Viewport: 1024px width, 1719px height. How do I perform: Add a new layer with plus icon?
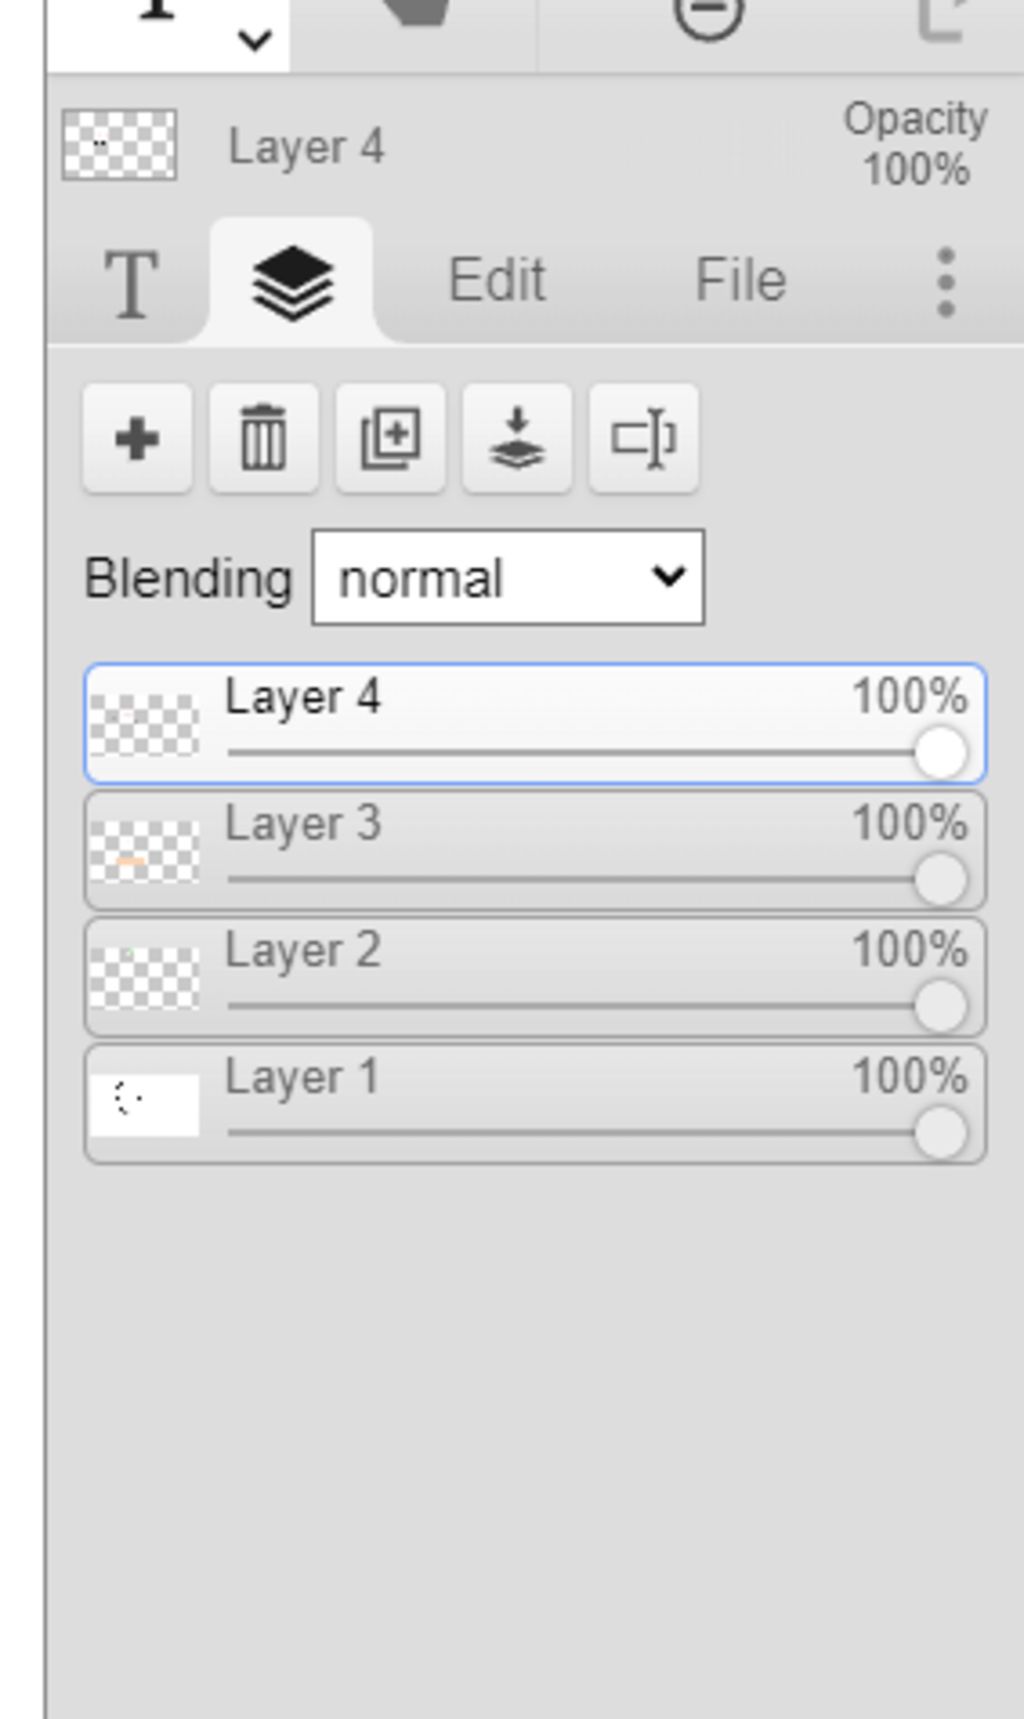(x=137, y=439)
